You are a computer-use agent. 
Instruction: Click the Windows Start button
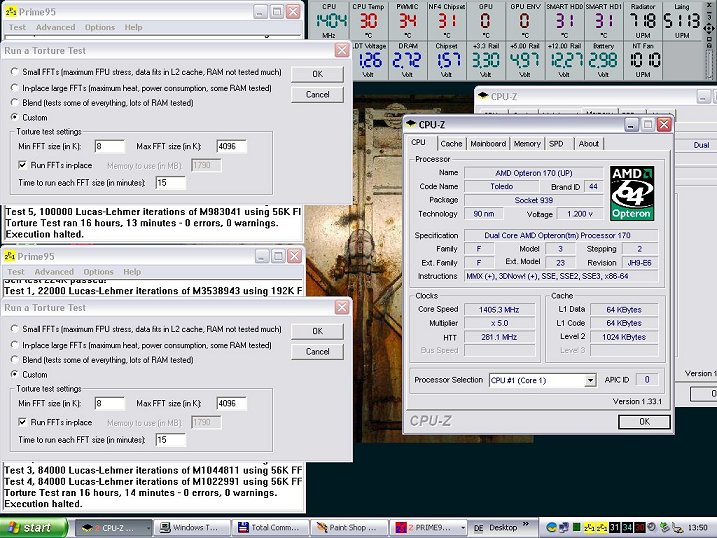click(34, 527)
